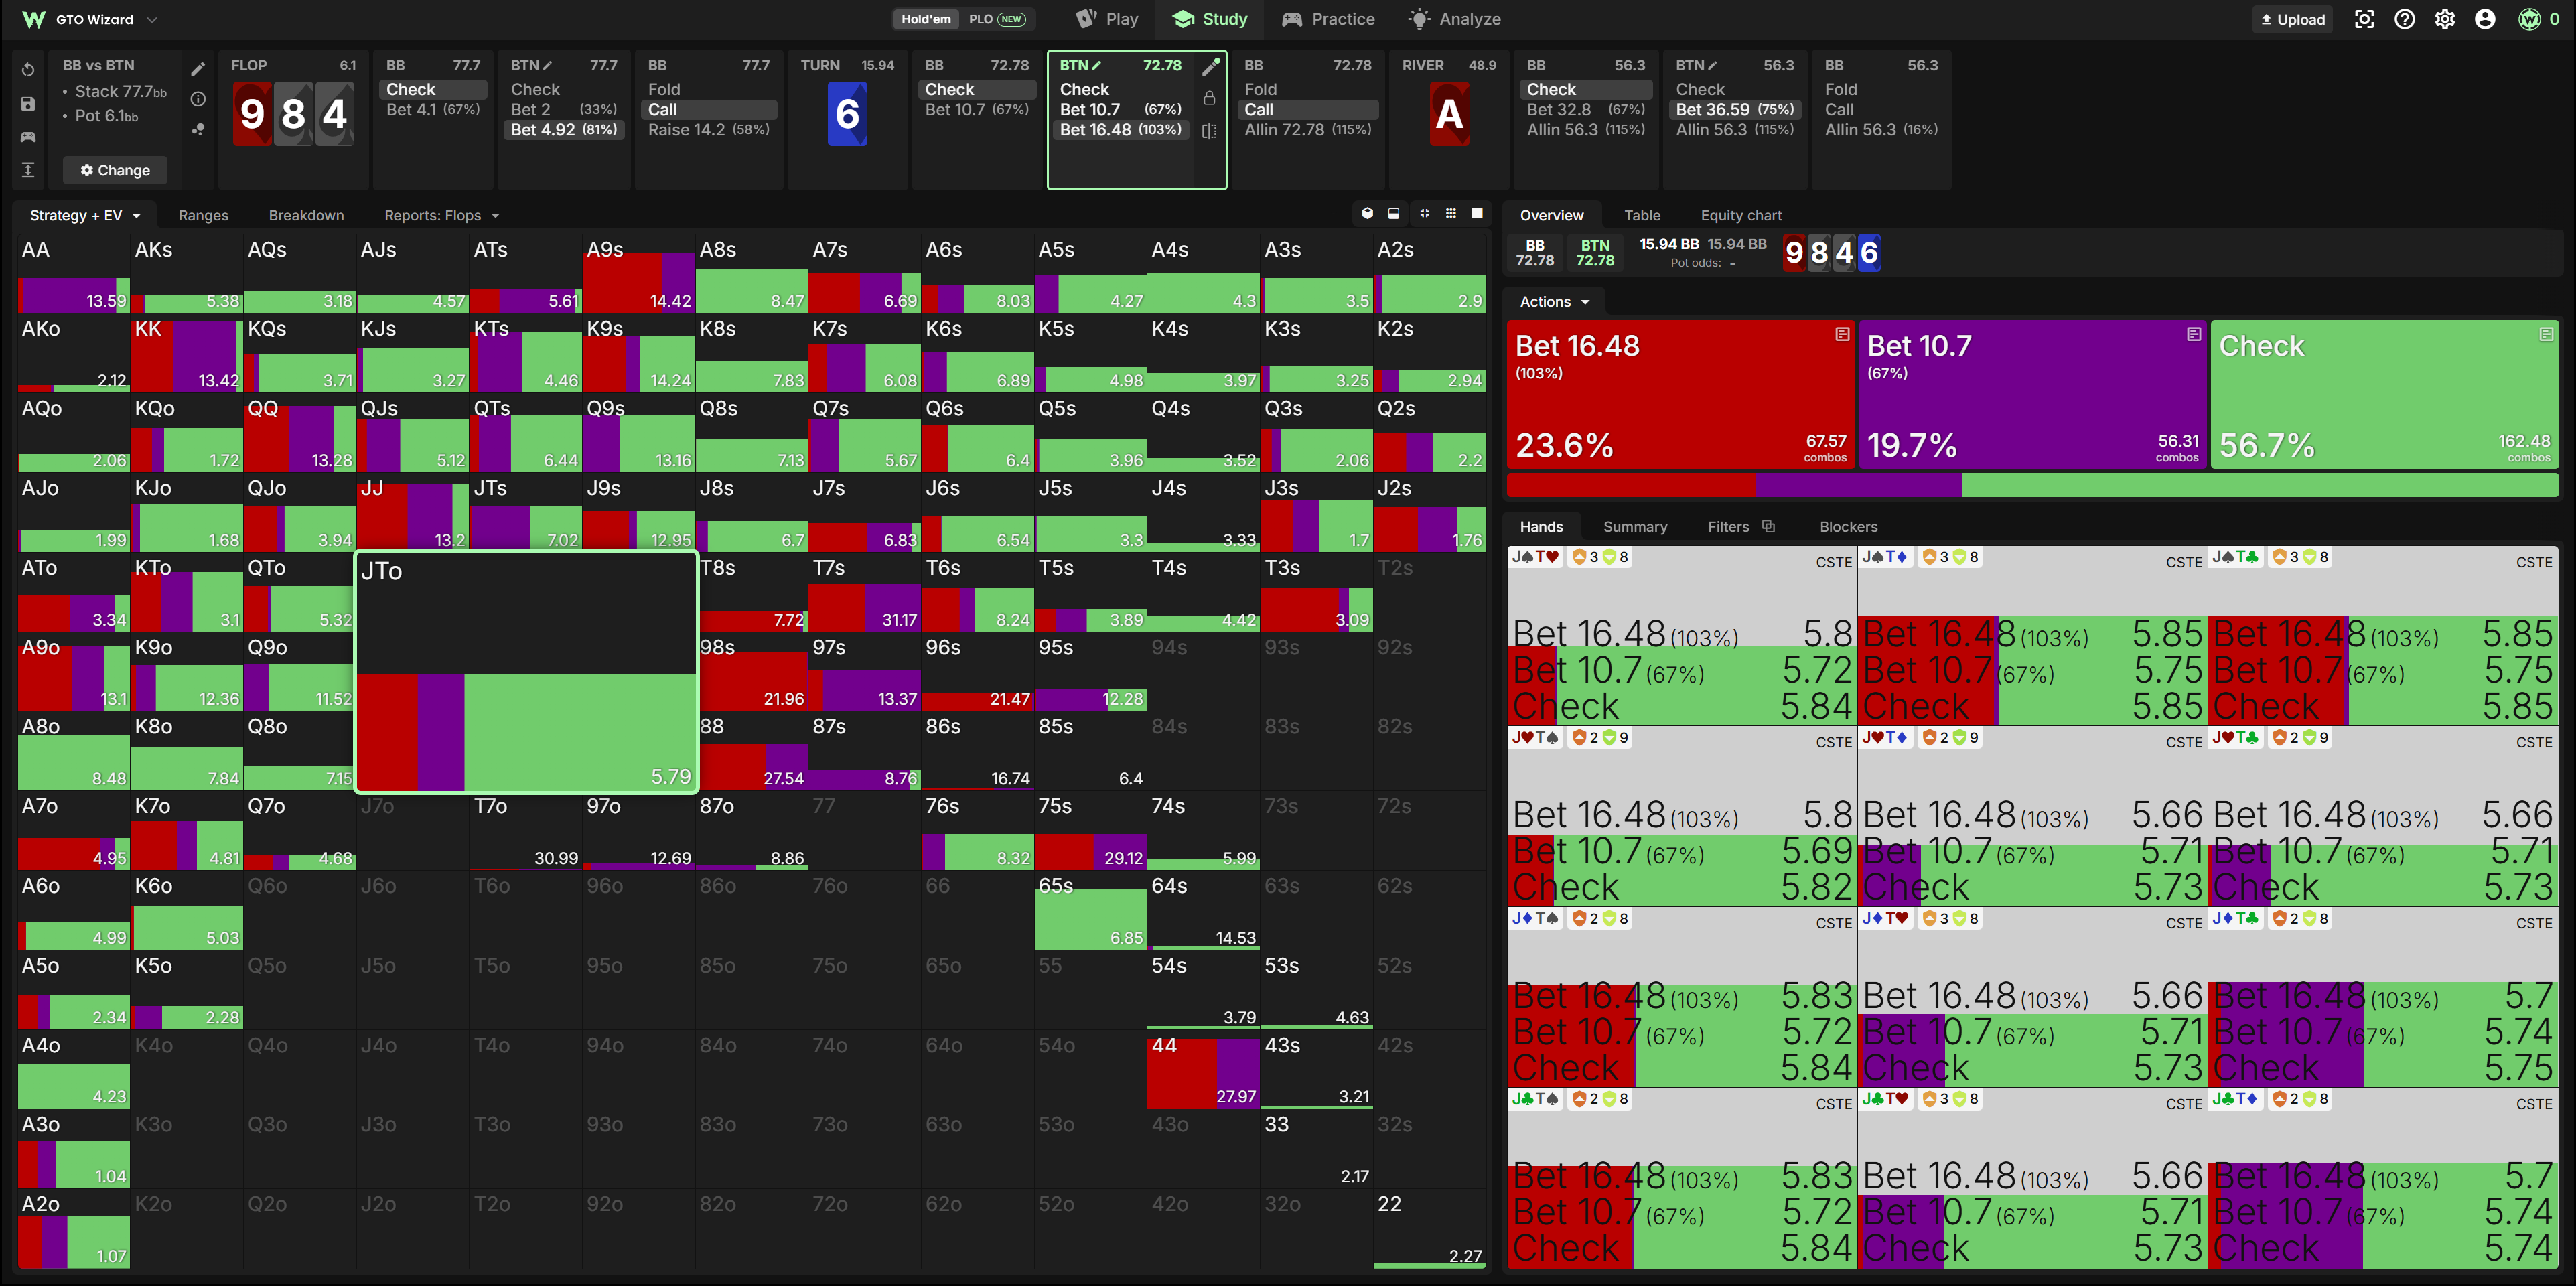Go to the Practice section

1328,19
